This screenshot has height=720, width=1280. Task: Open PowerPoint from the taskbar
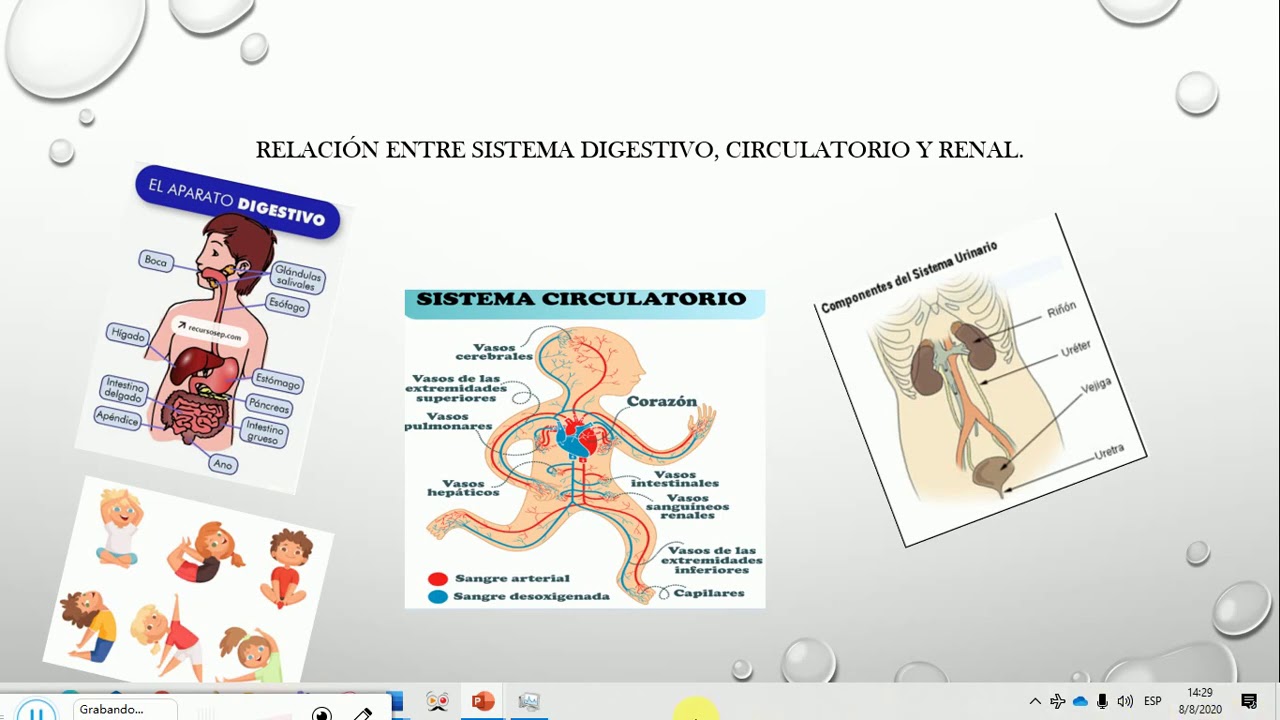click(x=483, y=702)
